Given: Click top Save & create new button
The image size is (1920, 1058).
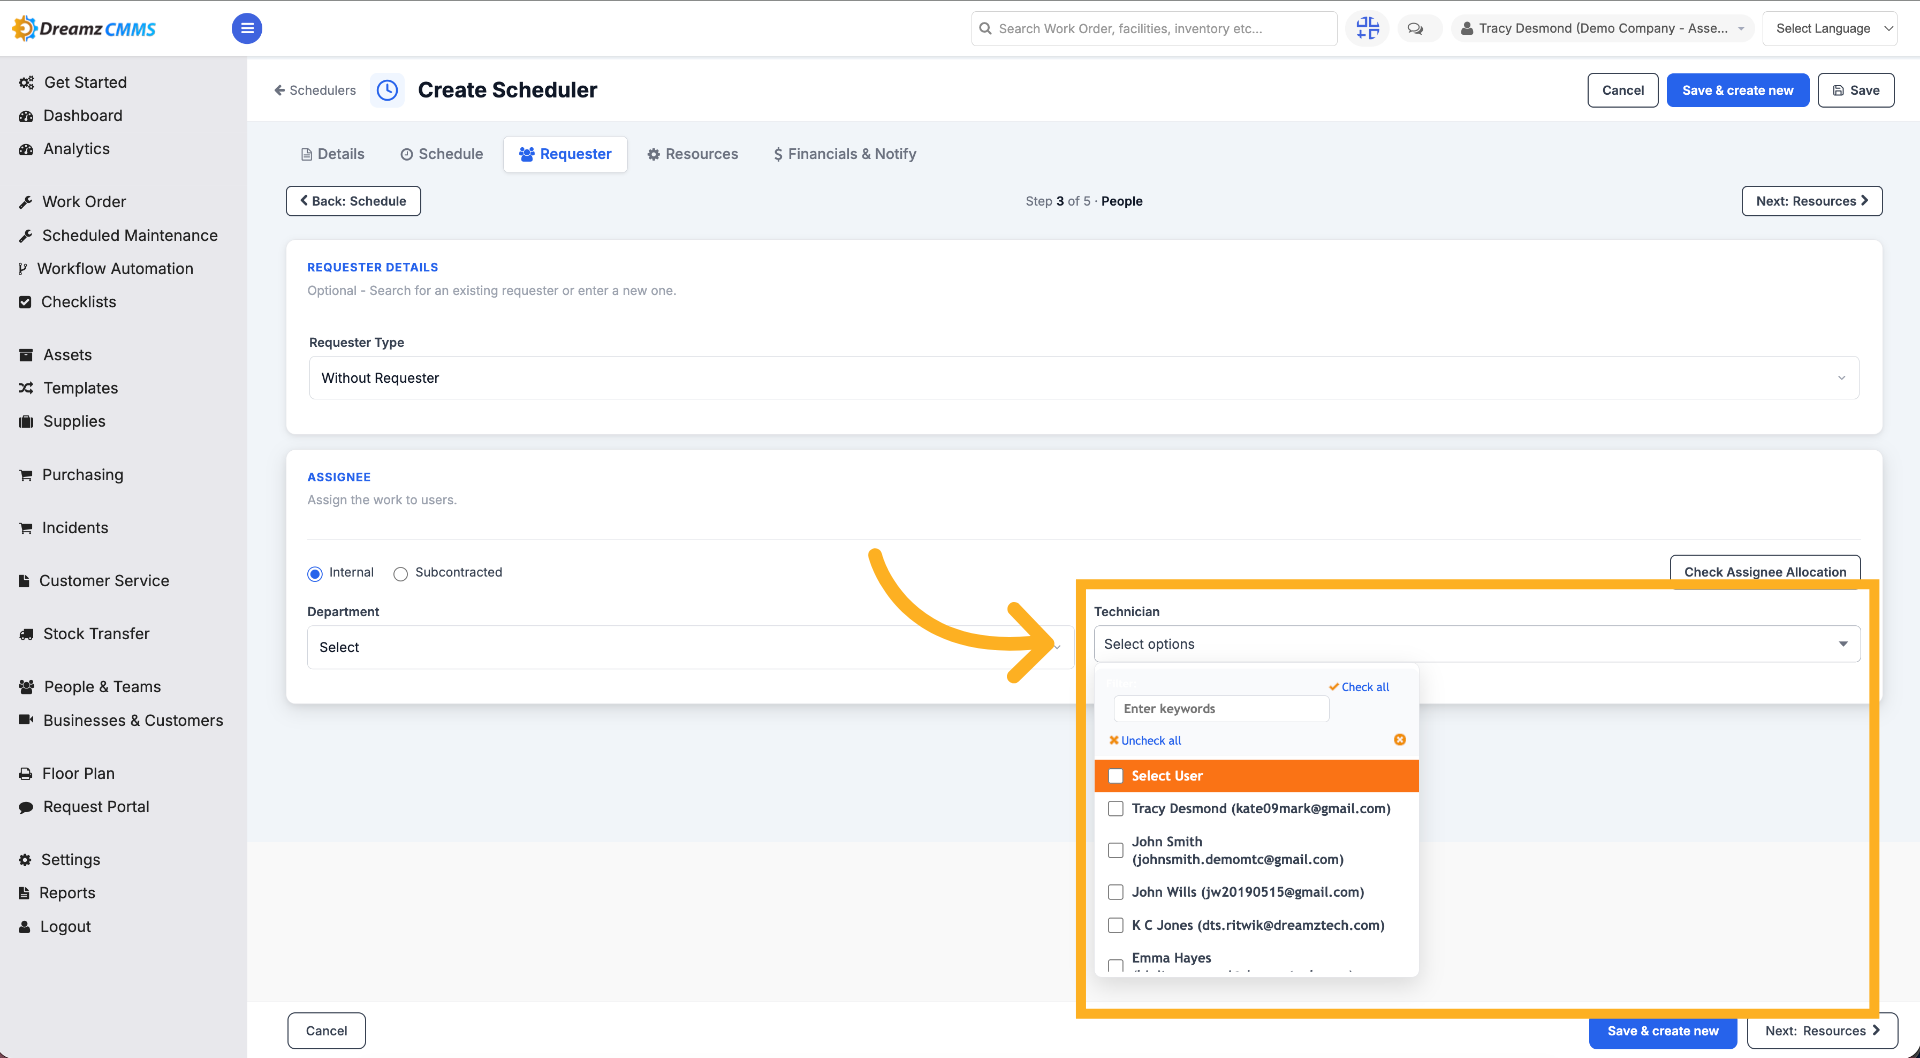Looking at the screenshot, I should click(1737, 90).
